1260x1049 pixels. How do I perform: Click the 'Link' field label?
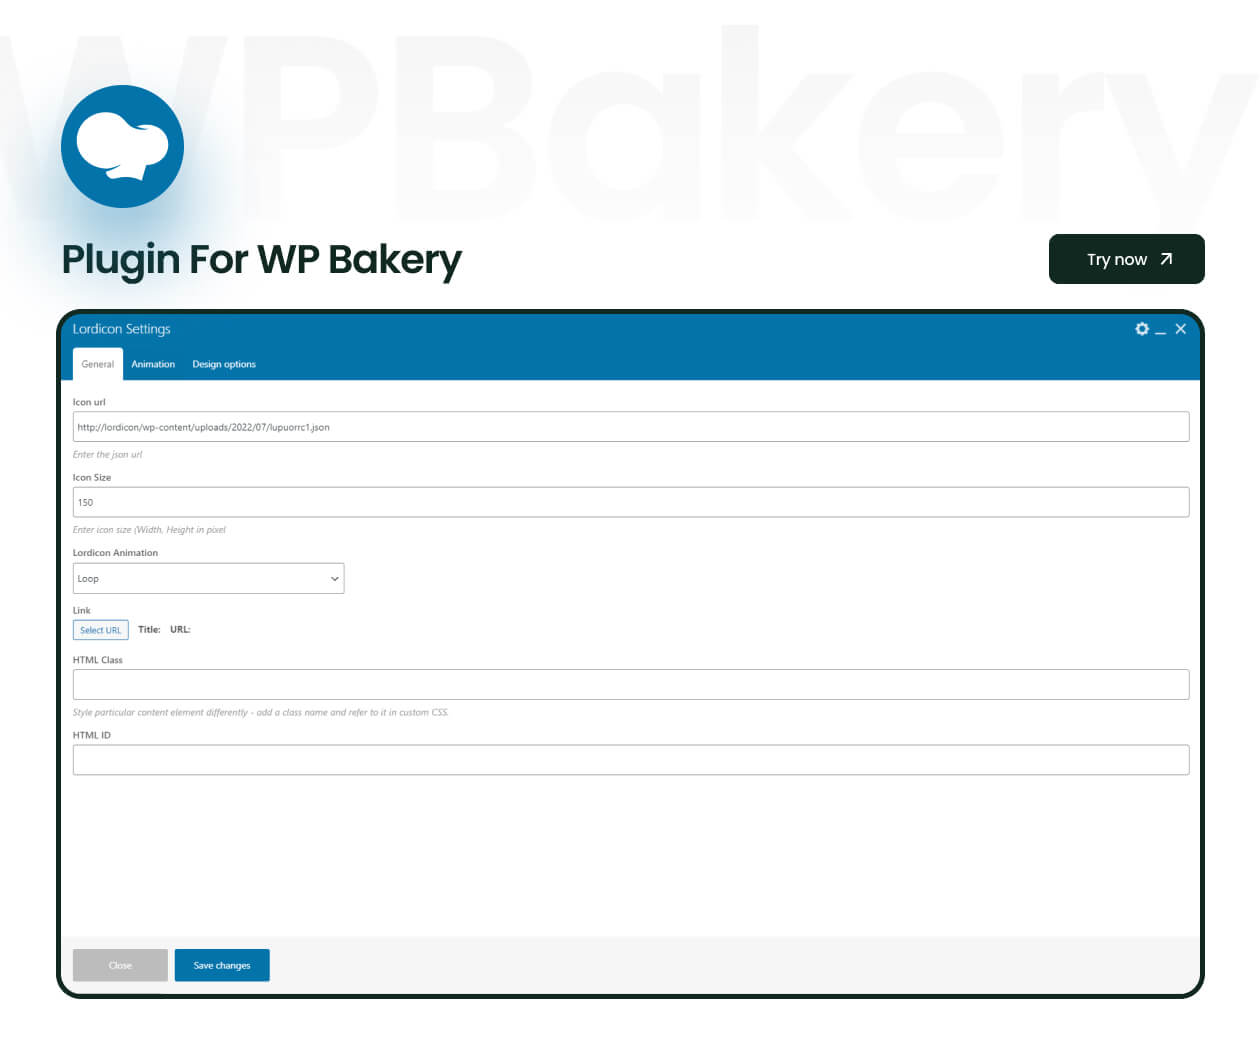pyautogui.click(x=82, y=610)
